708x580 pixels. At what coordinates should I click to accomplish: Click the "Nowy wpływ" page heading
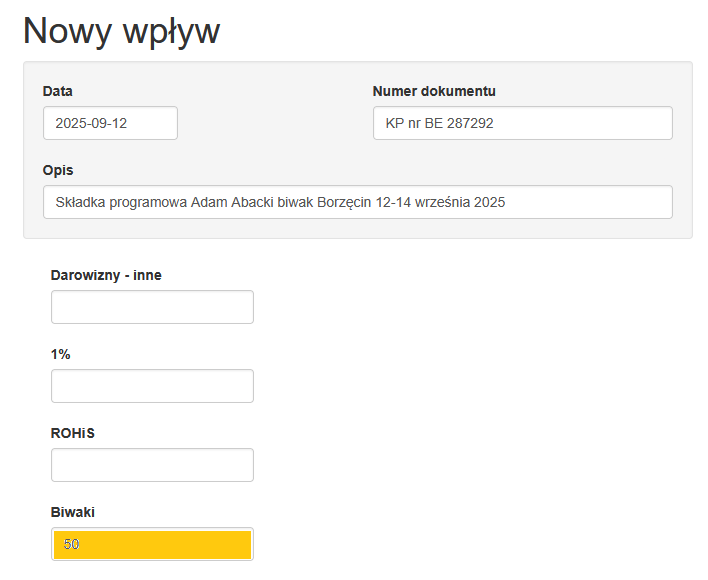click(x=121, y=31)
